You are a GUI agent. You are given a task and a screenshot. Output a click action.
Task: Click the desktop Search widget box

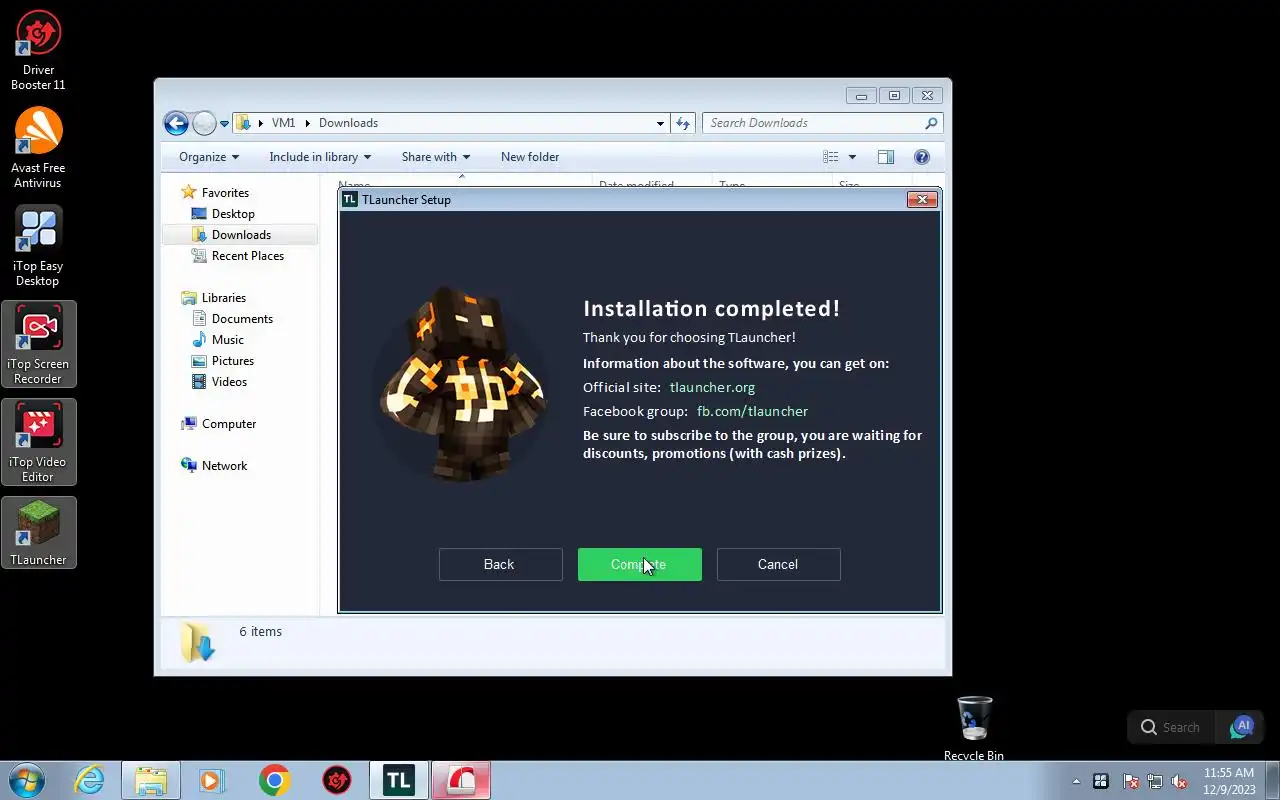point(1171,727)
